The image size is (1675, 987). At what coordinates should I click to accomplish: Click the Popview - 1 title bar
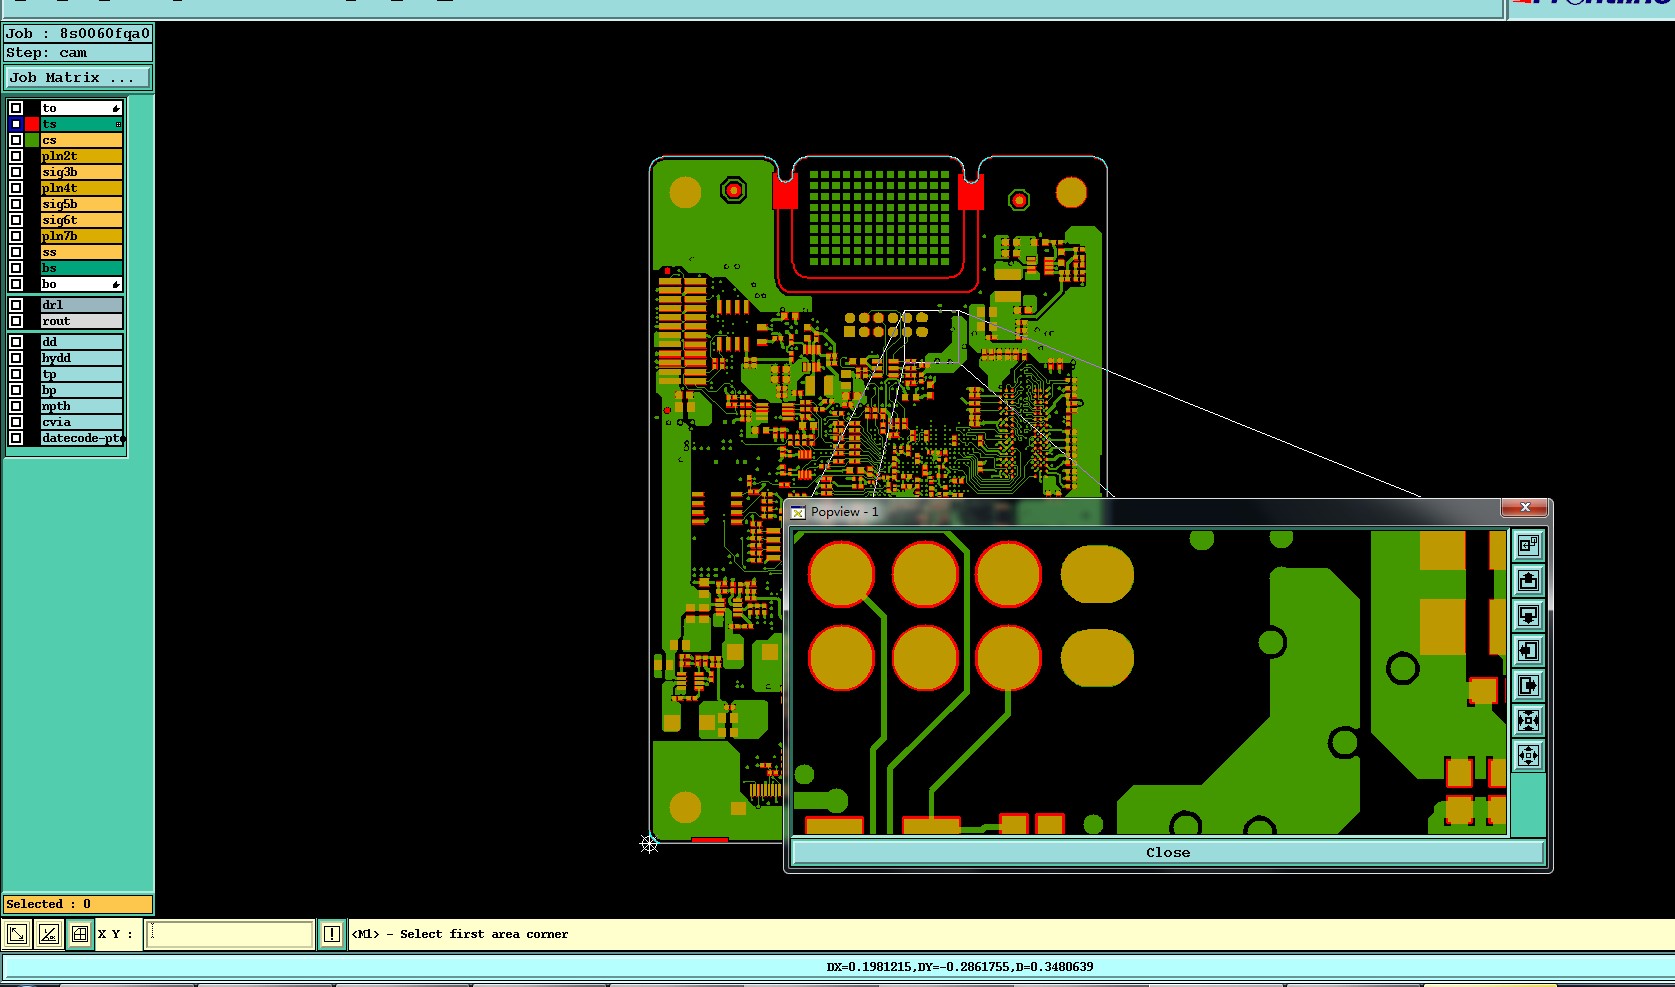(x=1145, y=511)
